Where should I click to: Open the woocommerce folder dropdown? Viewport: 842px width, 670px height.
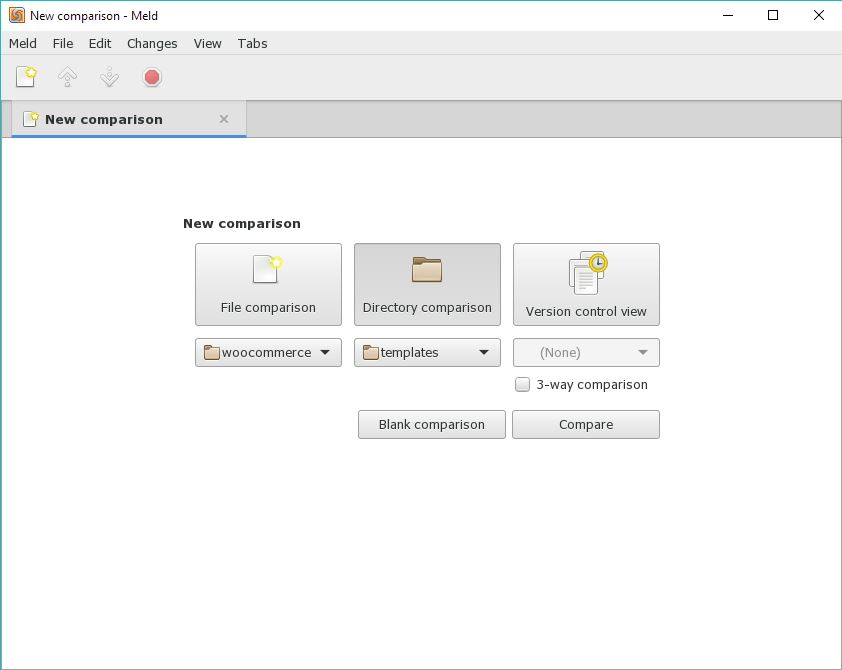click(x=268, y=353)
